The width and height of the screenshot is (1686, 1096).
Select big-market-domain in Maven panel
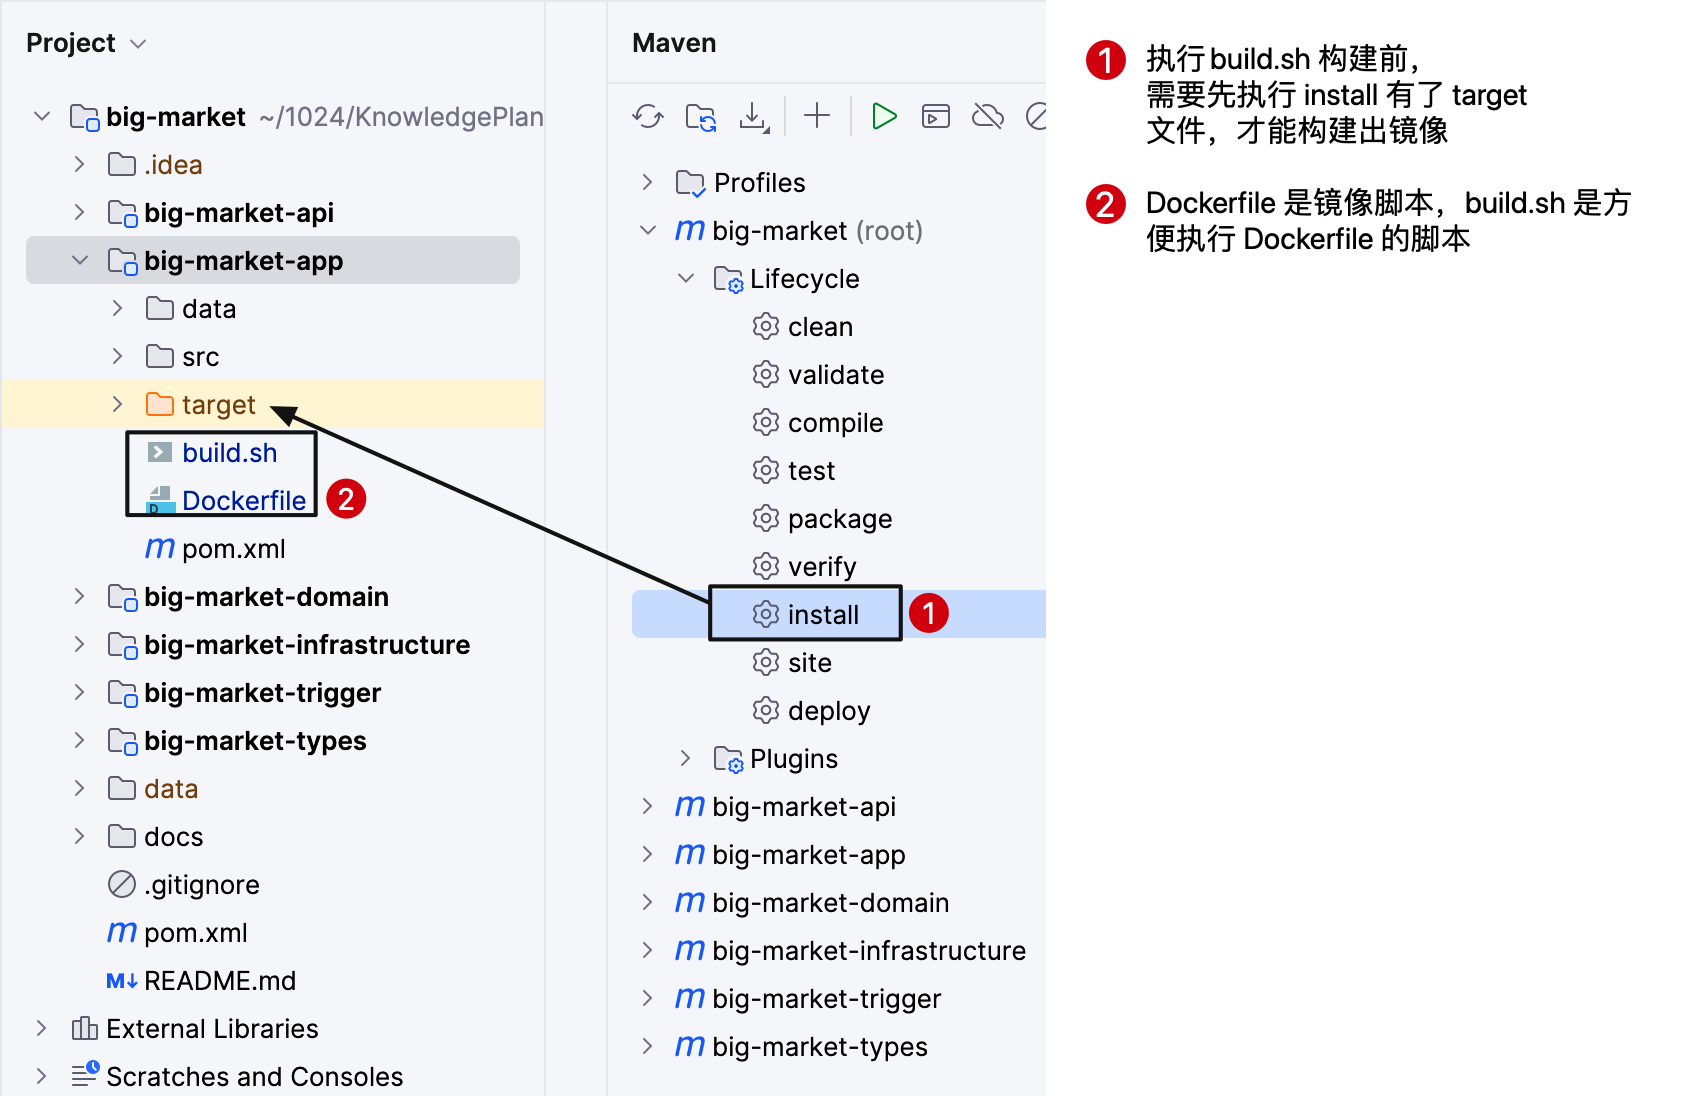[830, 902]
